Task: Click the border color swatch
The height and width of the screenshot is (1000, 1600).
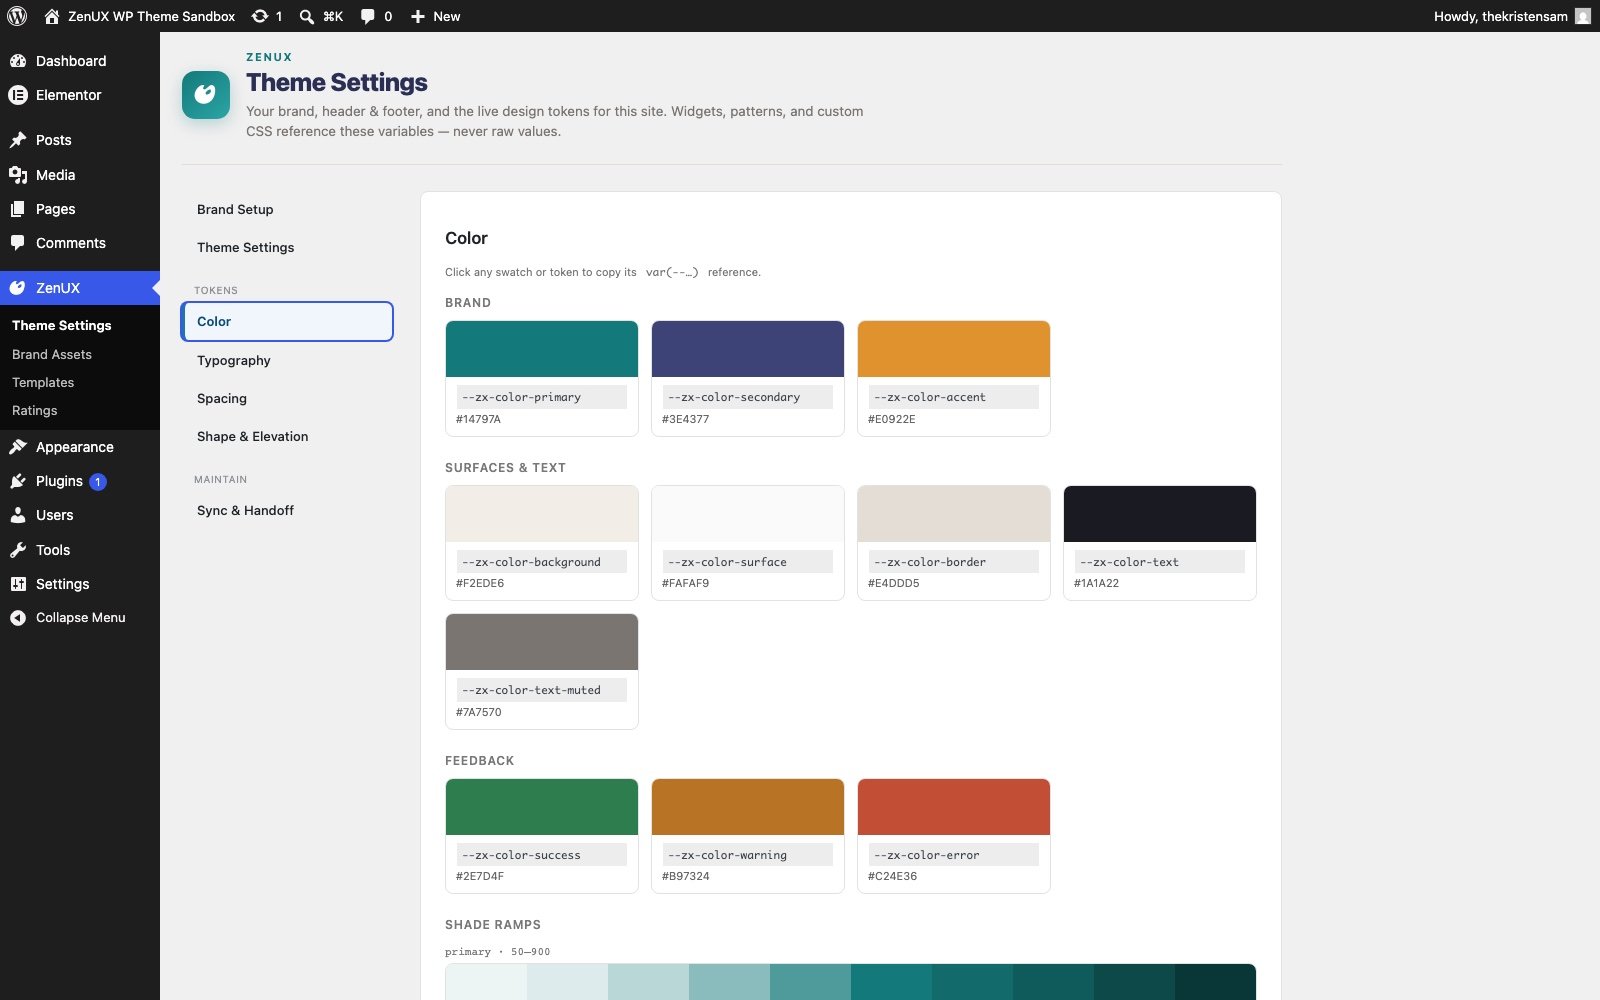Action: [x=954, y=514]
